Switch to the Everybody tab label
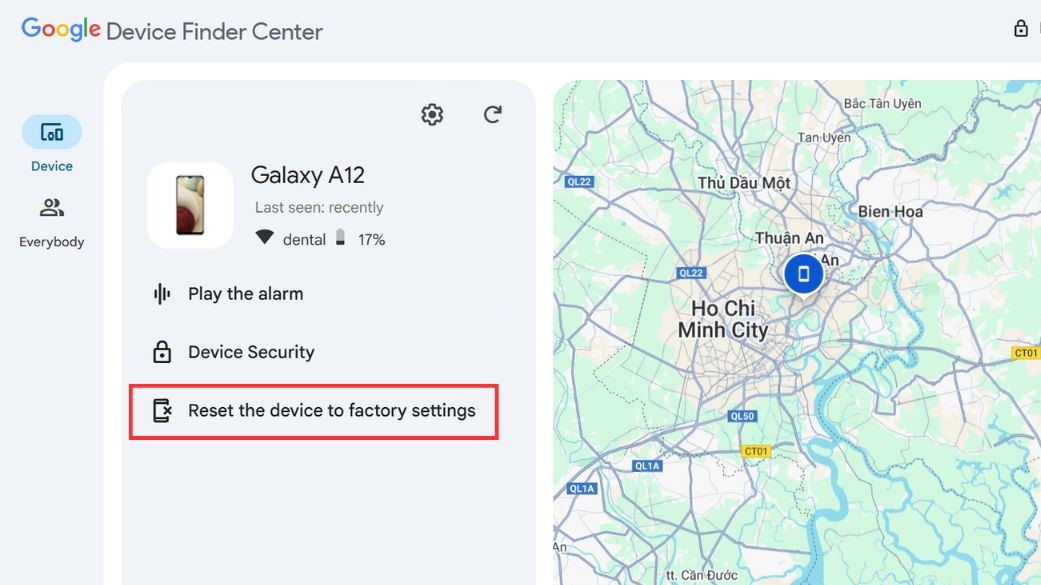 coord(52,242)
